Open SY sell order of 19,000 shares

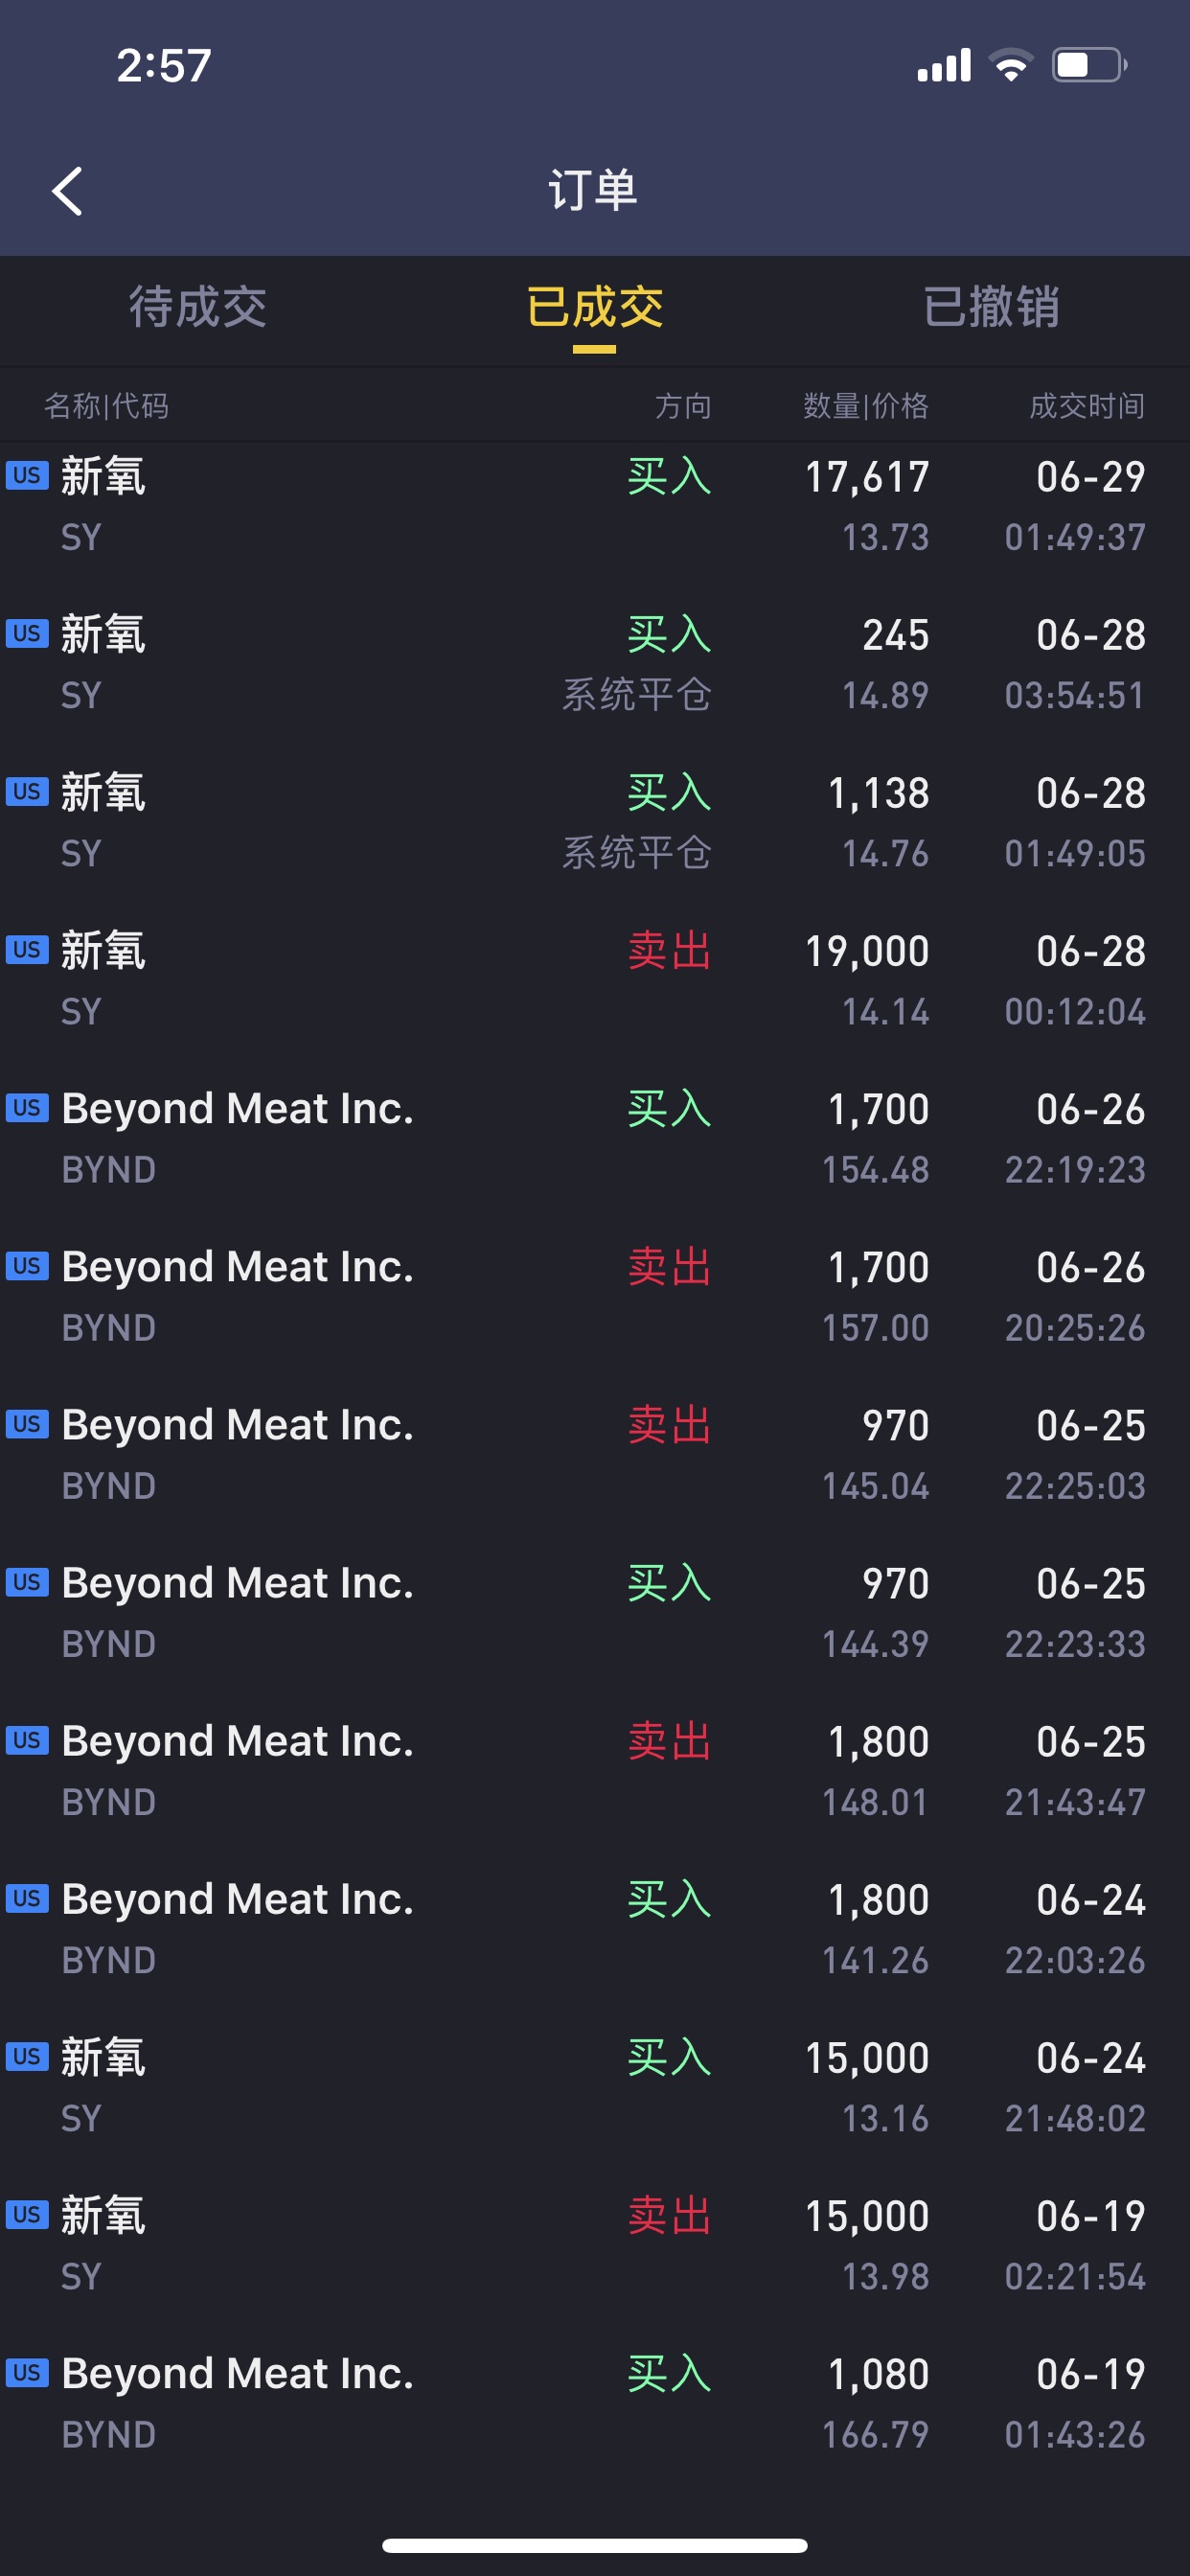click(x=595, y=980)
